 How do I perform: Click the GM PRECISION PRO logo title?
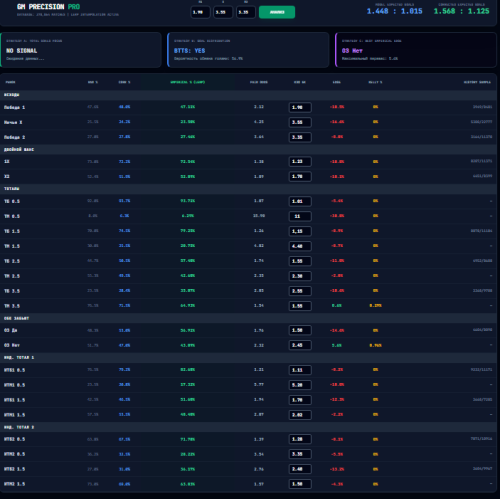pos(48,7)
